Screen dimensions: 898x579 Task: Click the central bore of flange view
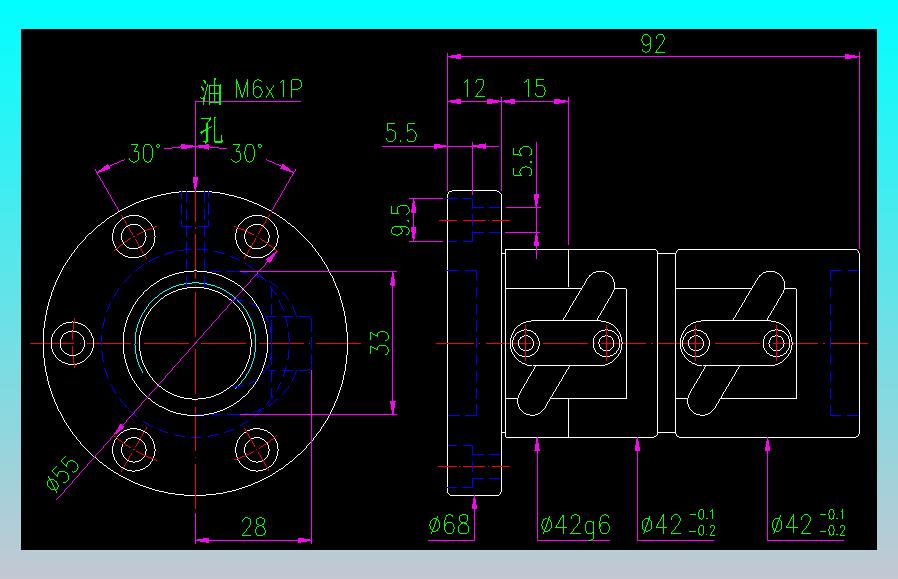click(x=195, y=342)
